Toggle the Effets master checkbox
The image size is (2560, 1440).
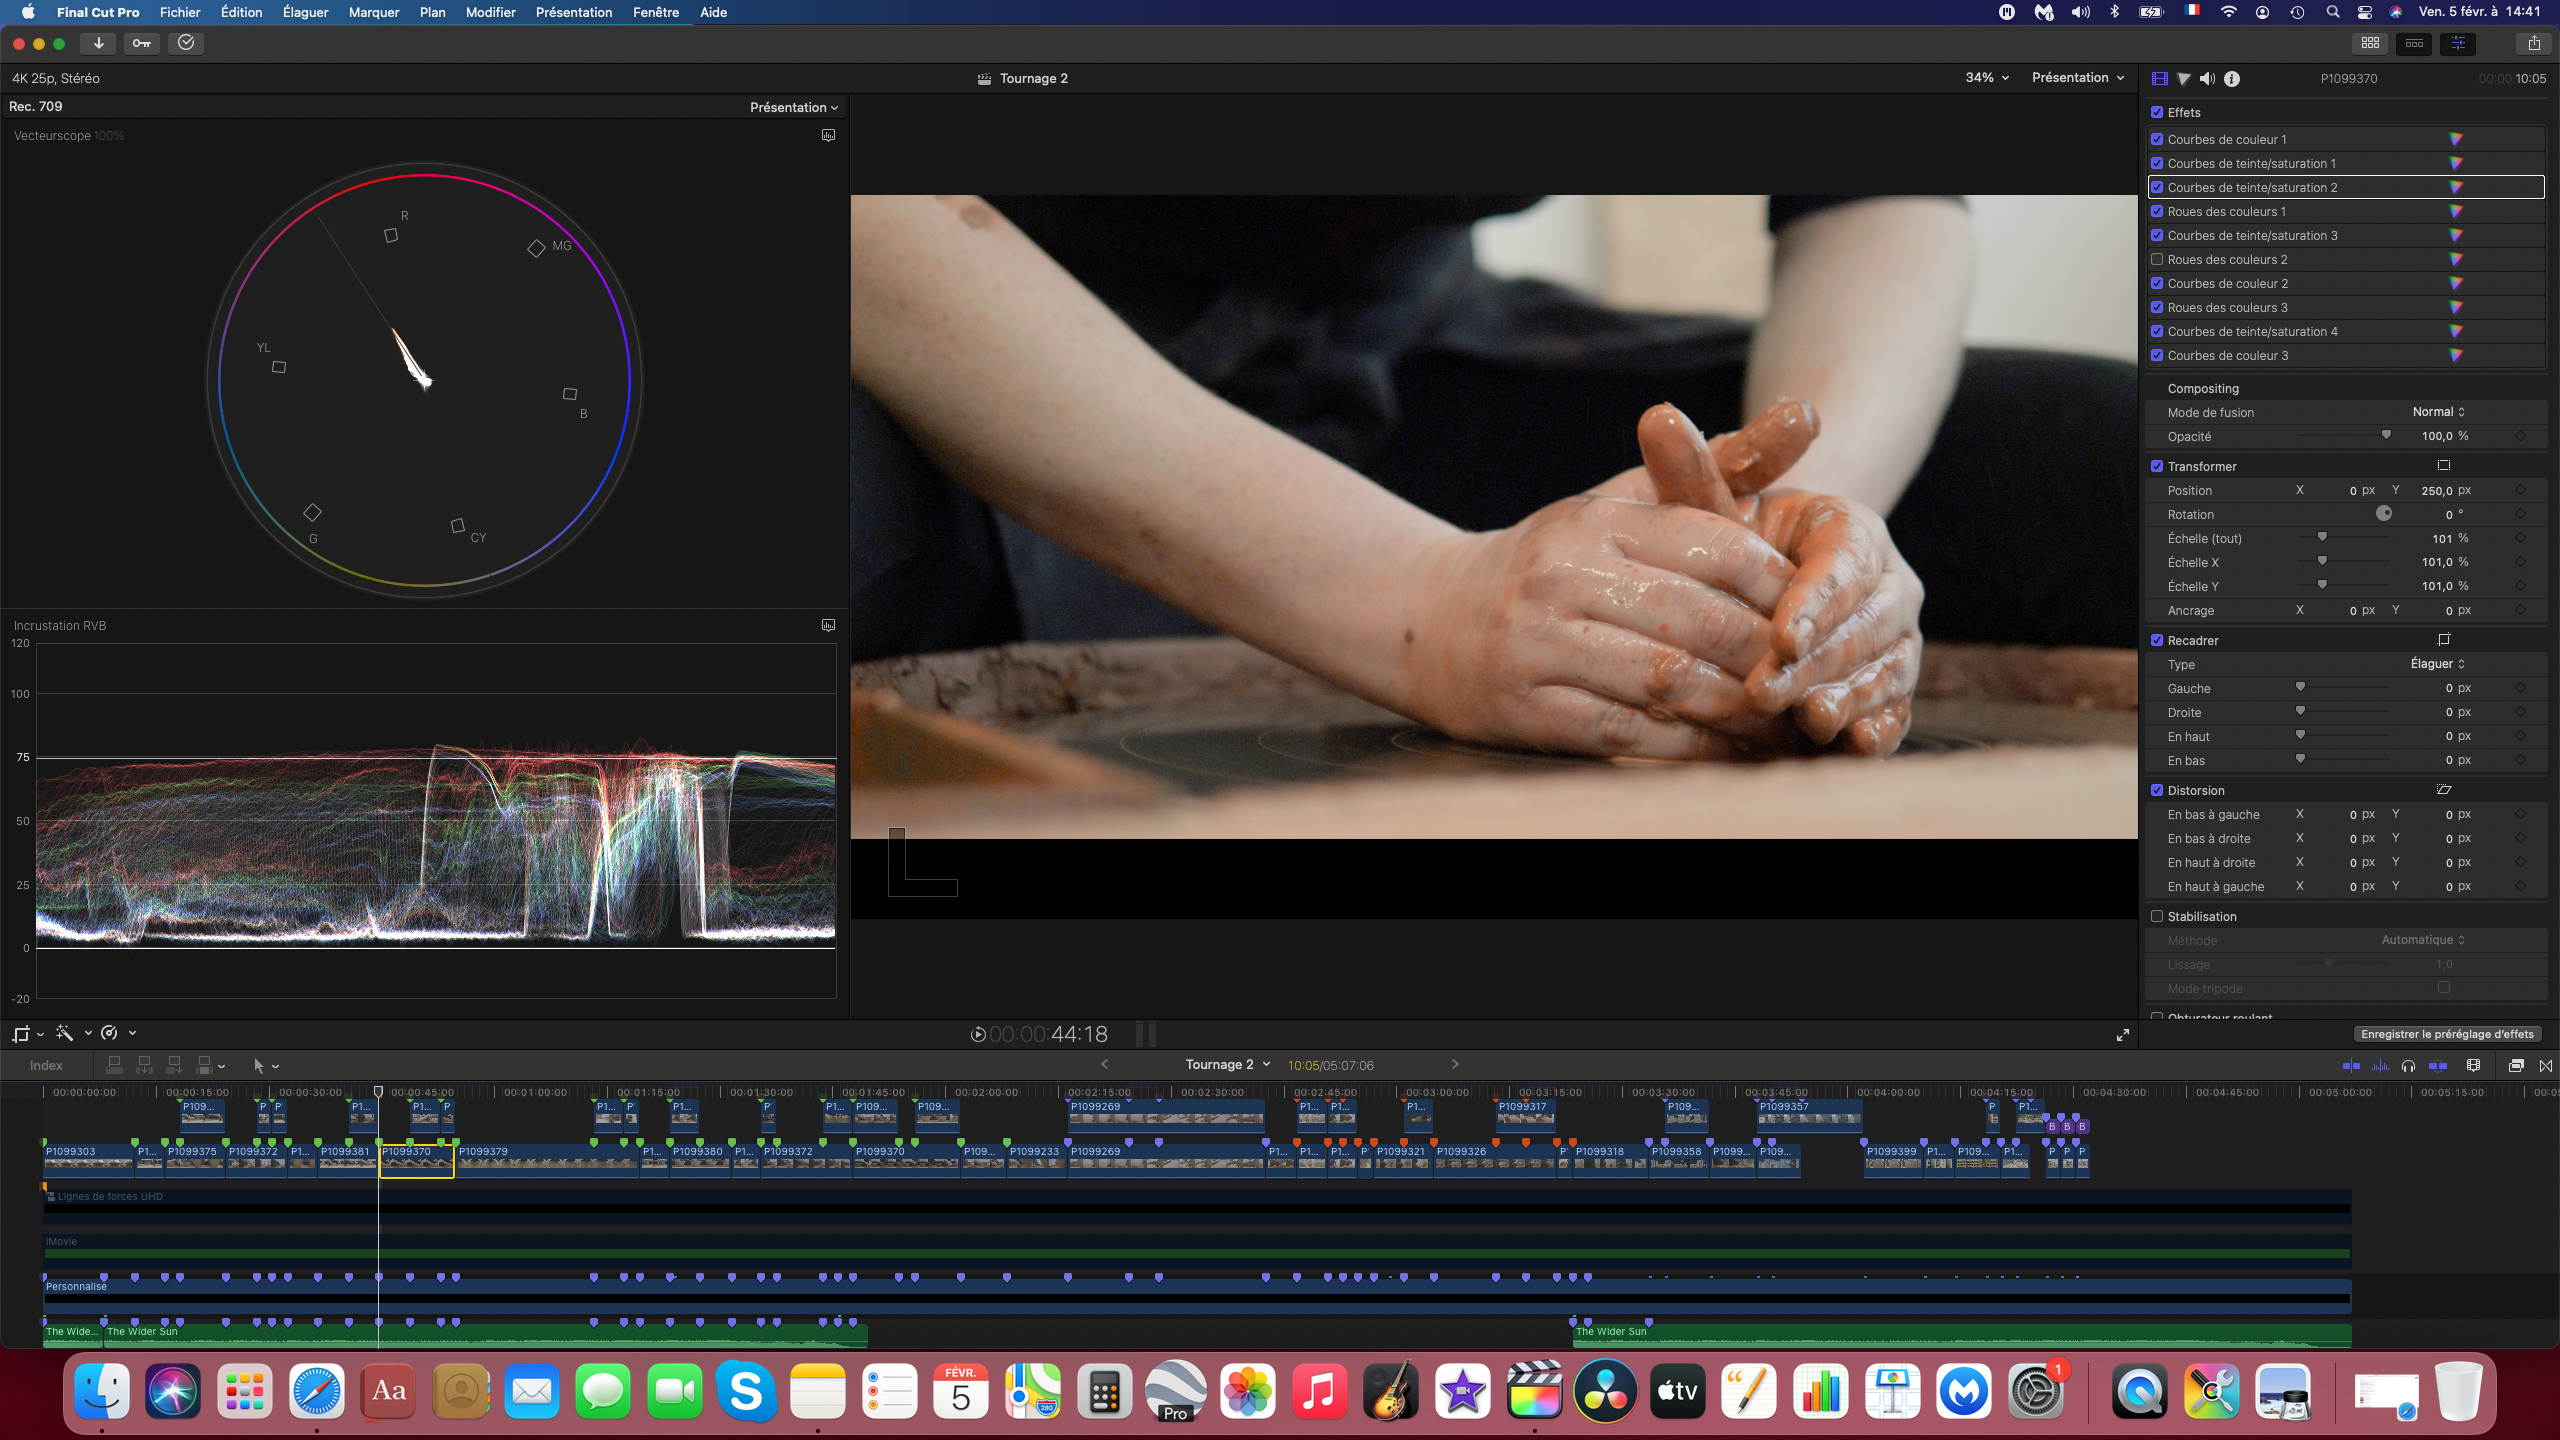(x=2157, y=112)
